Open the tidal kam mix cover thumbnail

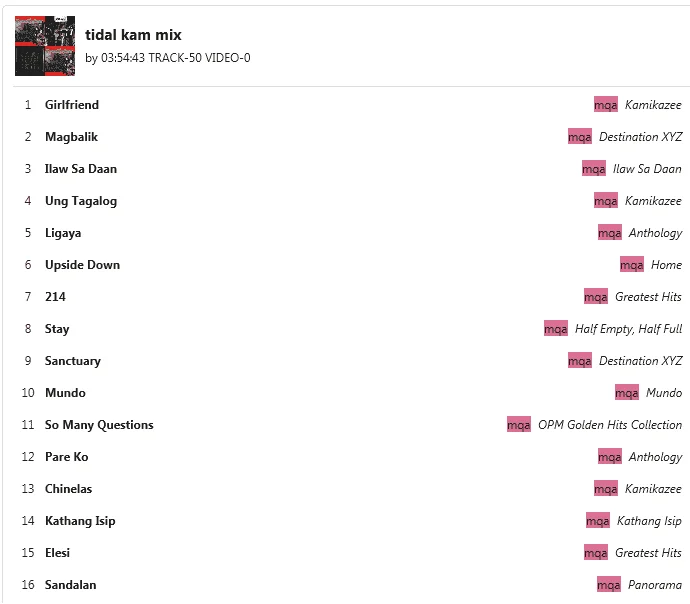pyautogui.click(x=45, y=46)
